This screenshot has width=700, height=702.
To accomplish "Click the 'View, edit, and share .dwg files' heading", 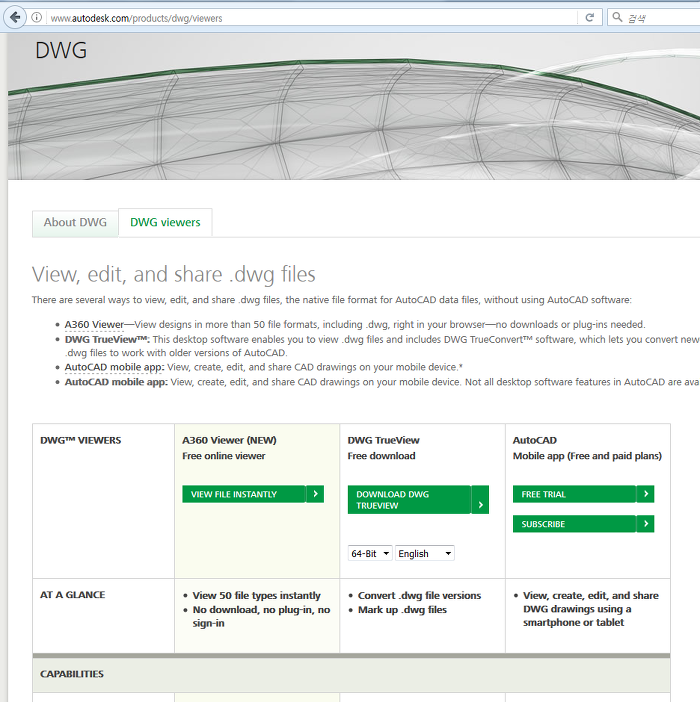I will pos(174,274).
